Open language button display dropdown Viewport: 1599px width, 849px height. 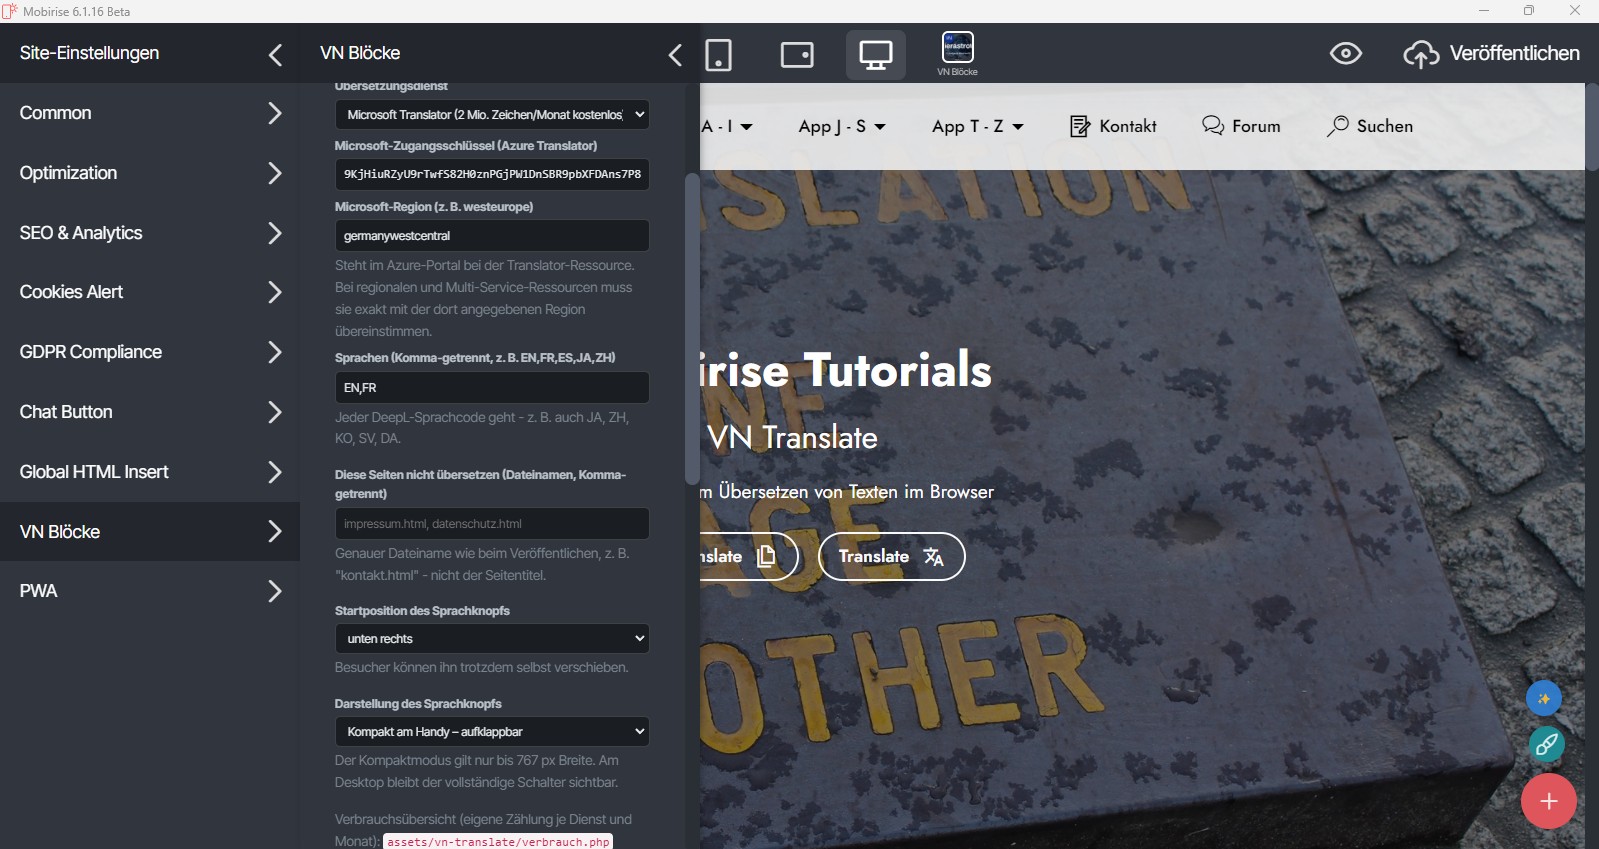(x=492, y=731)
